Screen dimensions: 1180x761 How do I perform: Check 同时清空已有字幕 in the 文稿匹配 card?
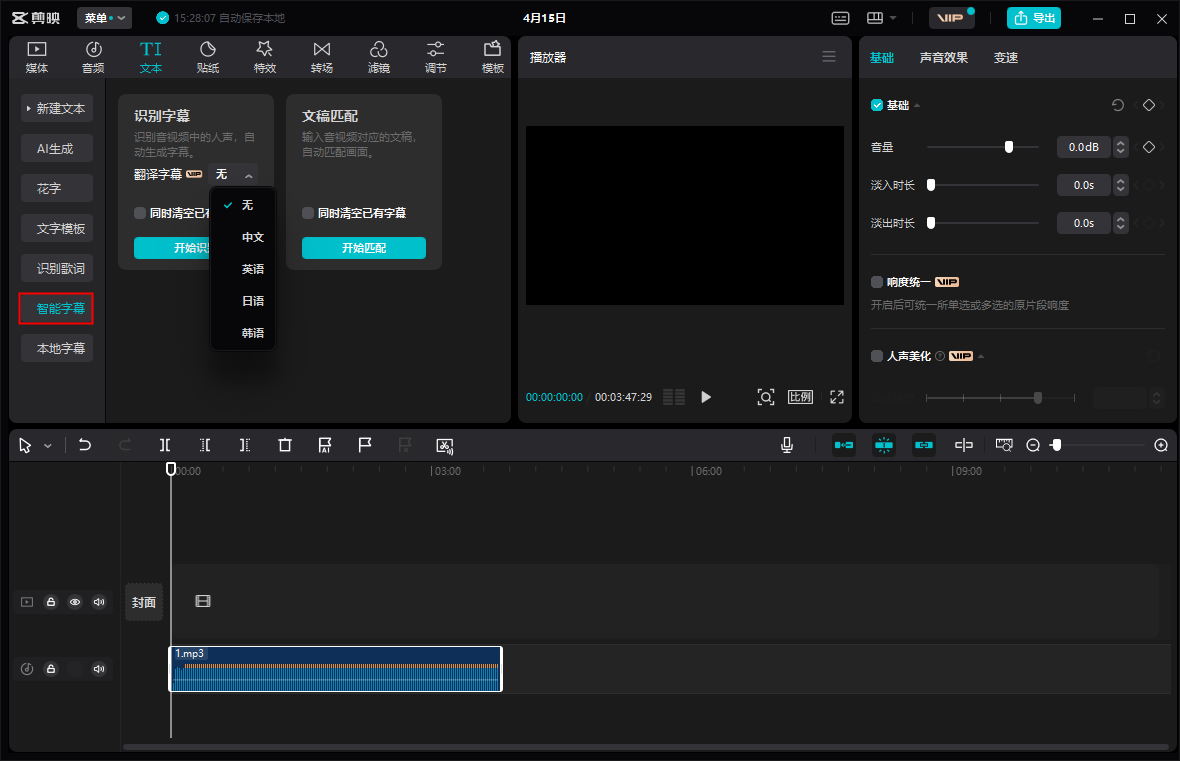point(308,213)
